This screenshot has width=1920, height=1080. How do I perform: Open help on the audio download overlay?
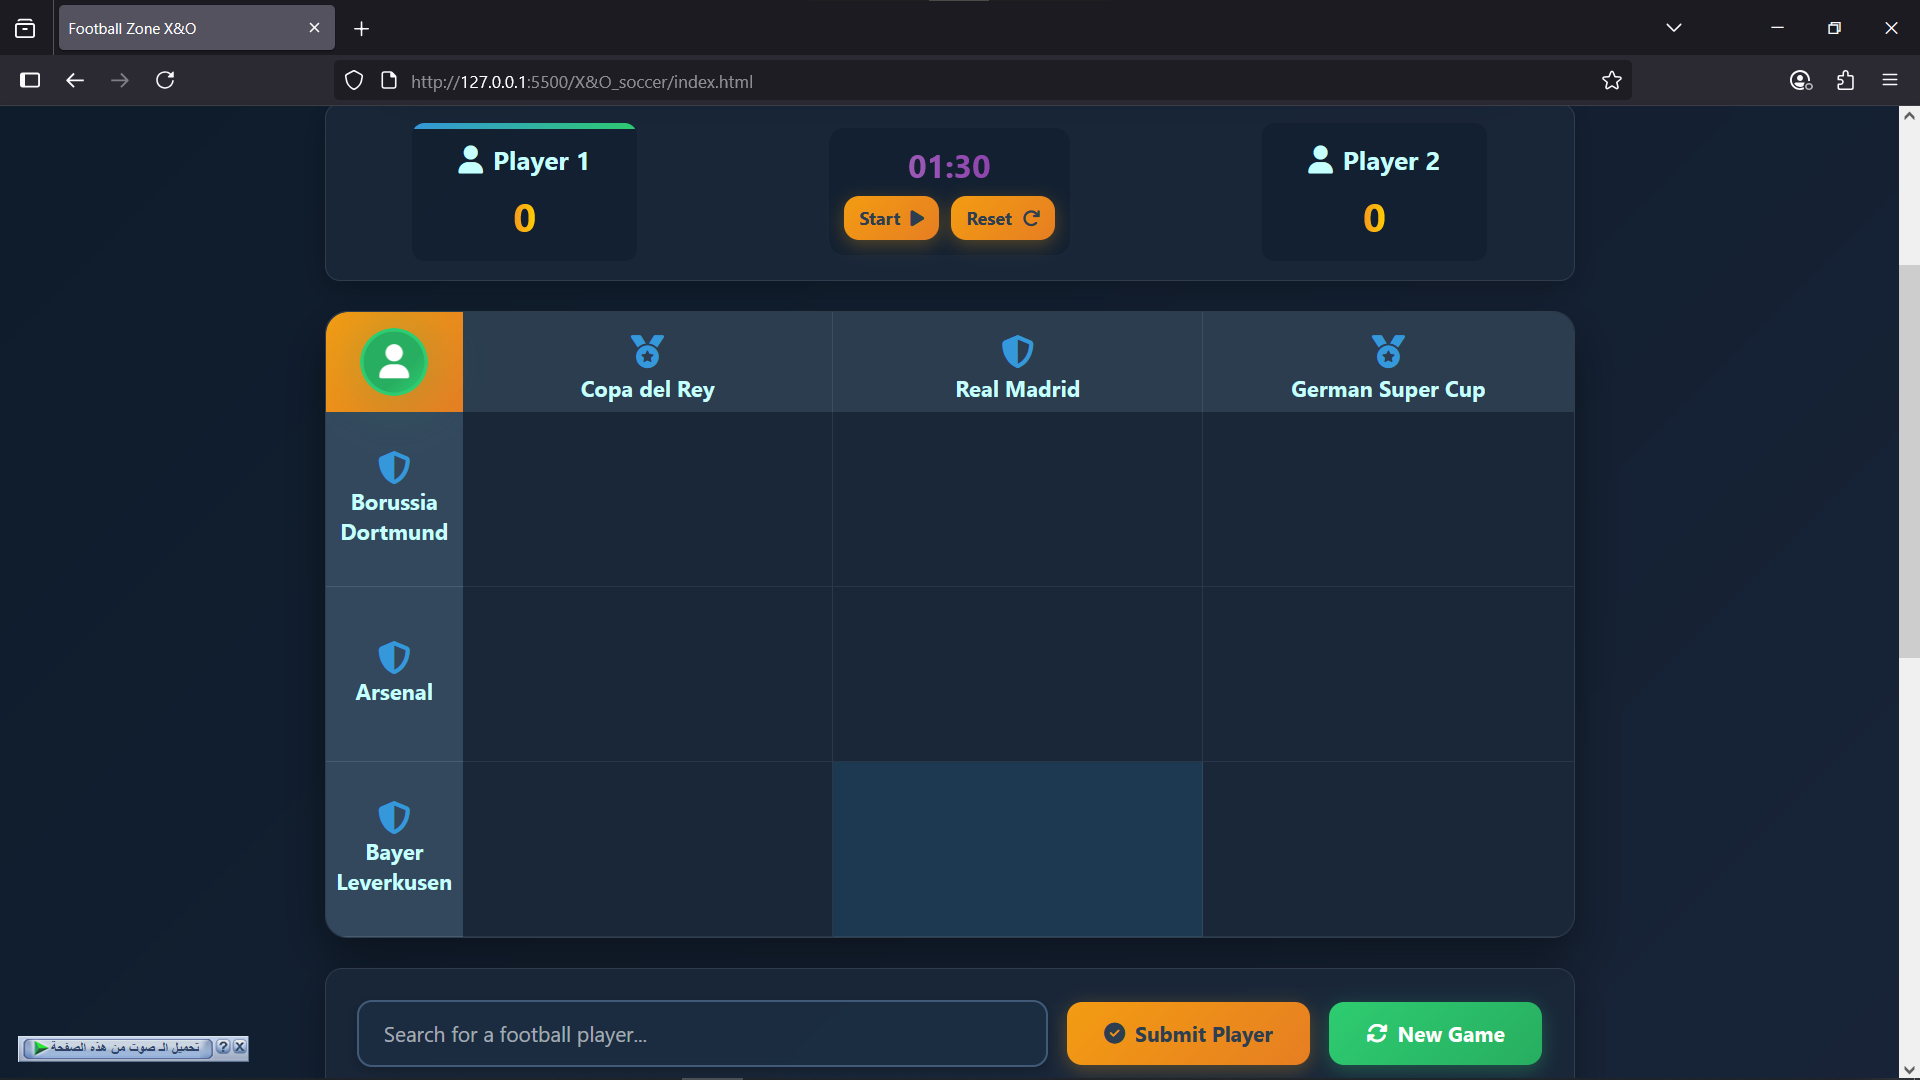tap(223, 1047)
